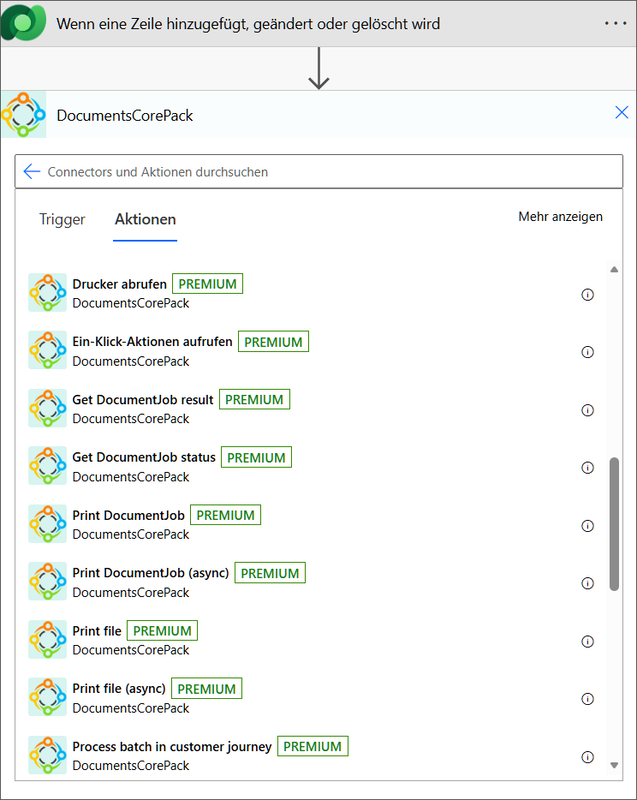
Task: Click the back arrow in search box
Action: point(32,172)
